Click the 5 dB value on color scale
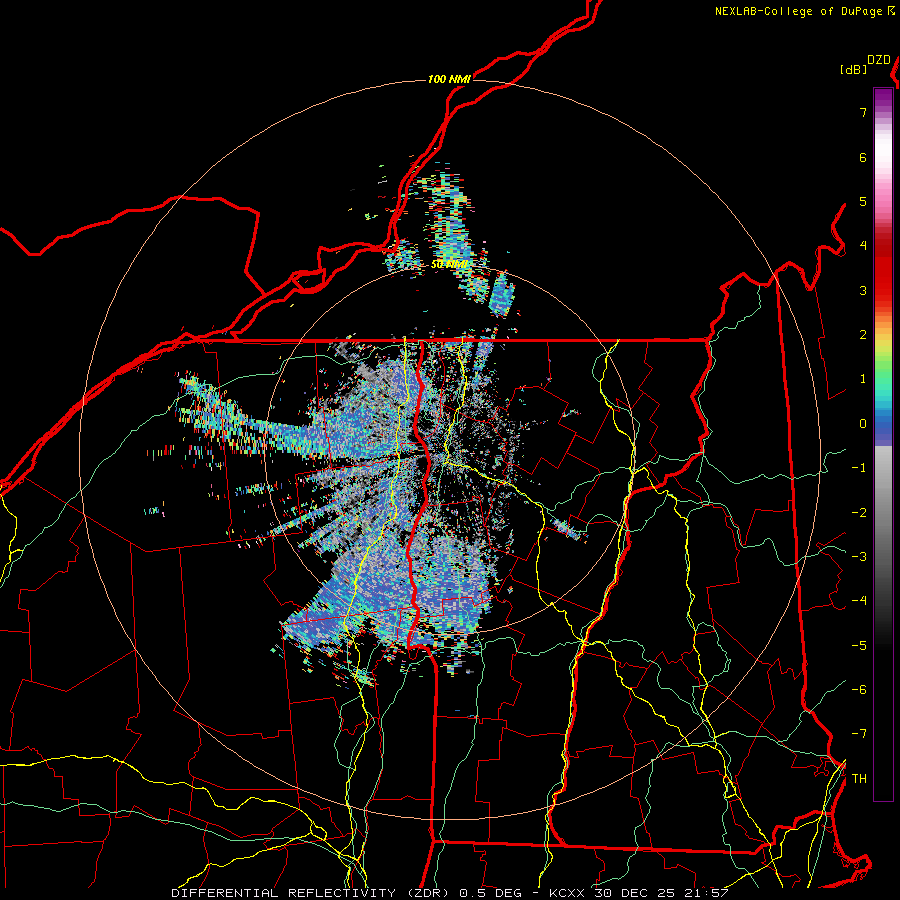 (x=863, y=201)
